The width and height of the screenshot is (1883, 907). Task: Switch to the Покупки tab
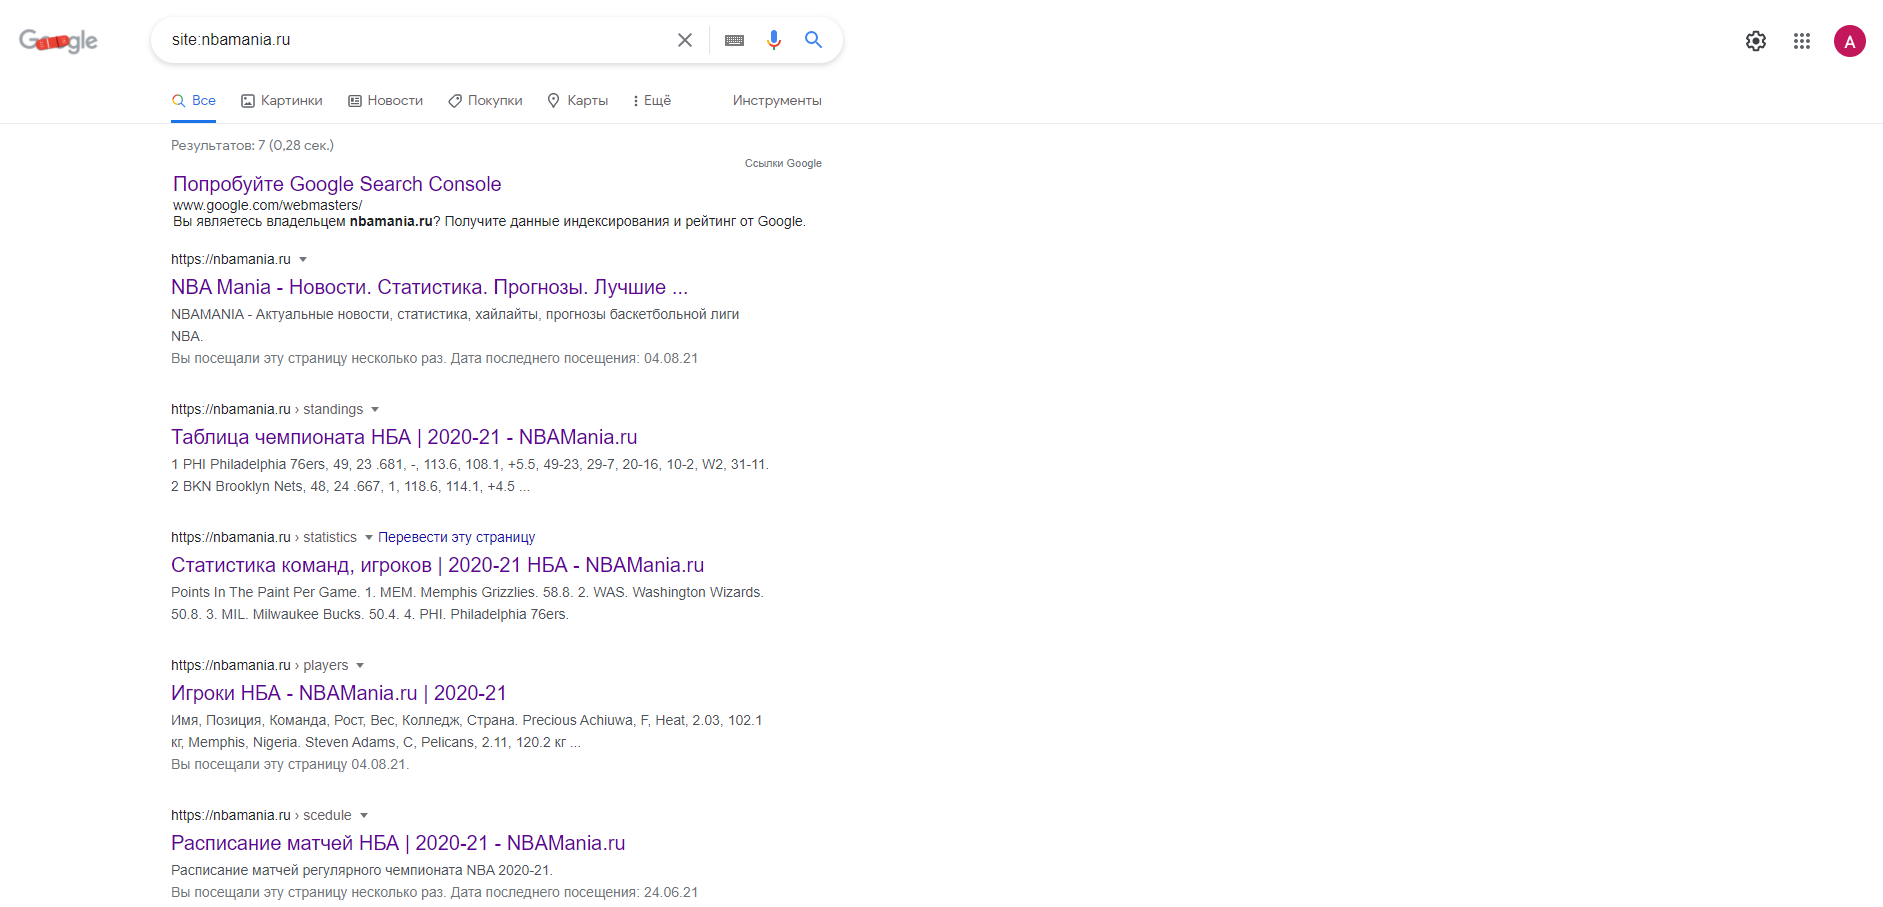485,101
